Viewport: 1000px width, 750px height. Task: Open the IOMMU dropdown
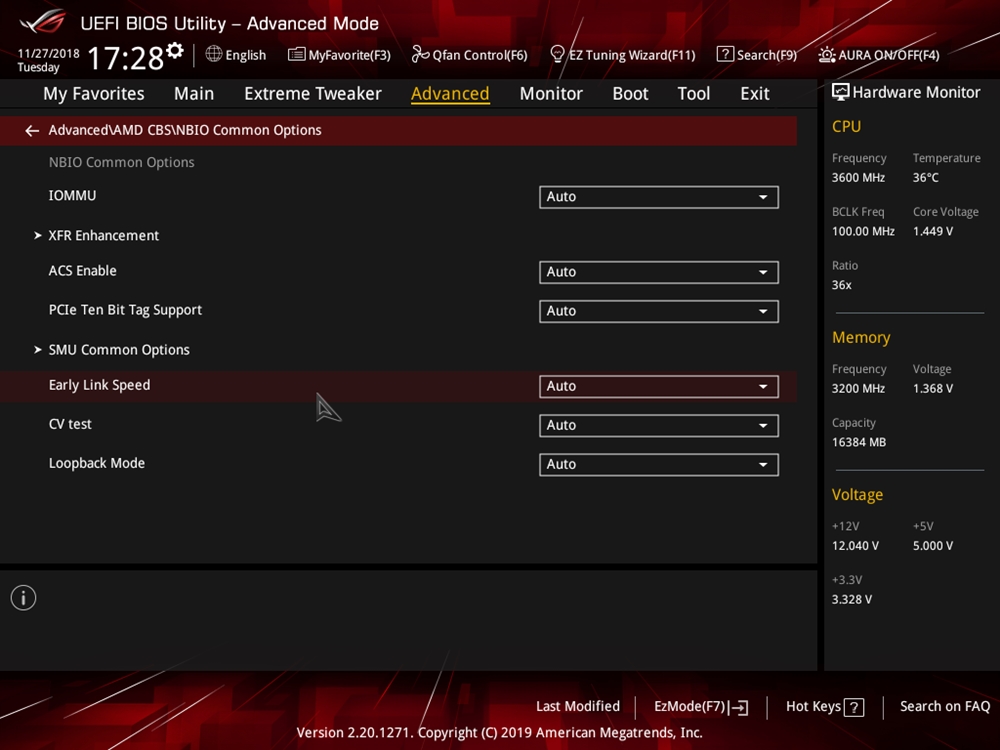click(x=659, y=197)
